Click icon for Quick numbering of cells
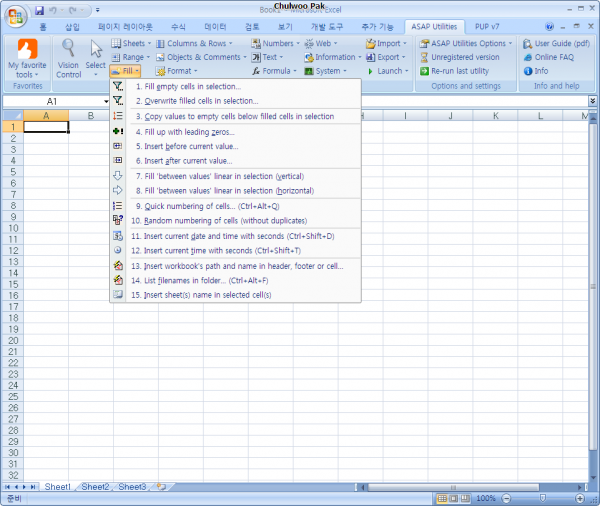600x506 pixels. (118, 206)
